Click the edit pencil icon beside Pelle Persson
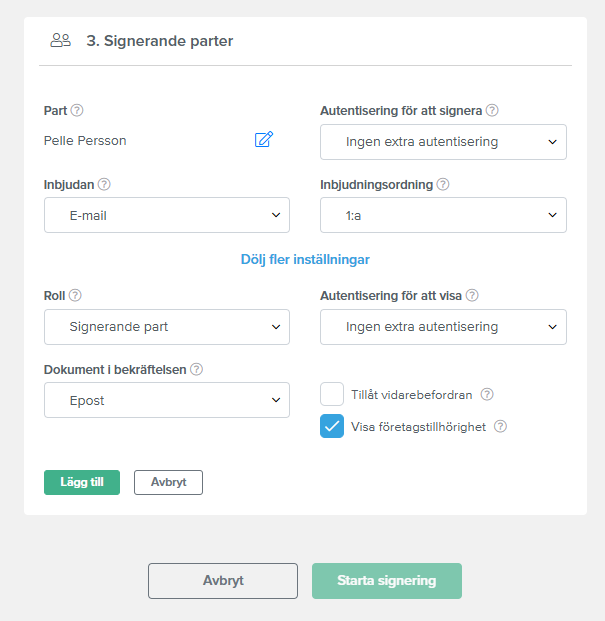This screenshot has height=621, width=605. click(264, 139)
